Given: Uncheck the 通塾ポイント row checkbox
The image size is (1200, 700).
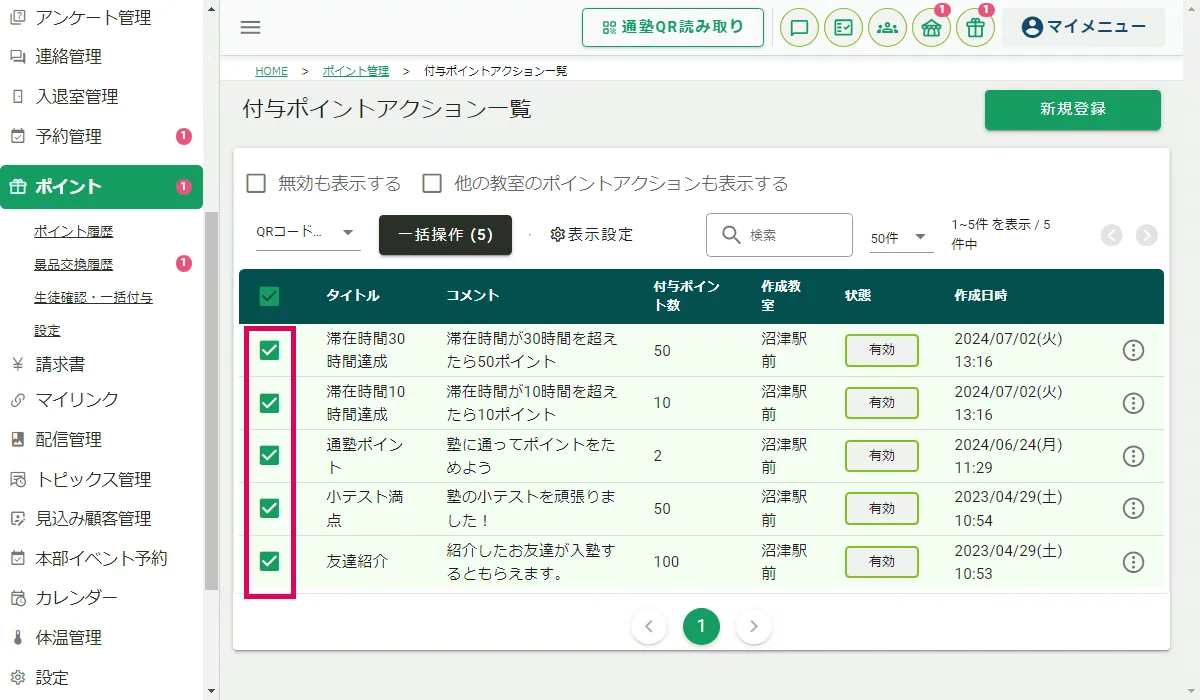Looking at the screenshot, I should pyautogui.click(x=269, y=456).
